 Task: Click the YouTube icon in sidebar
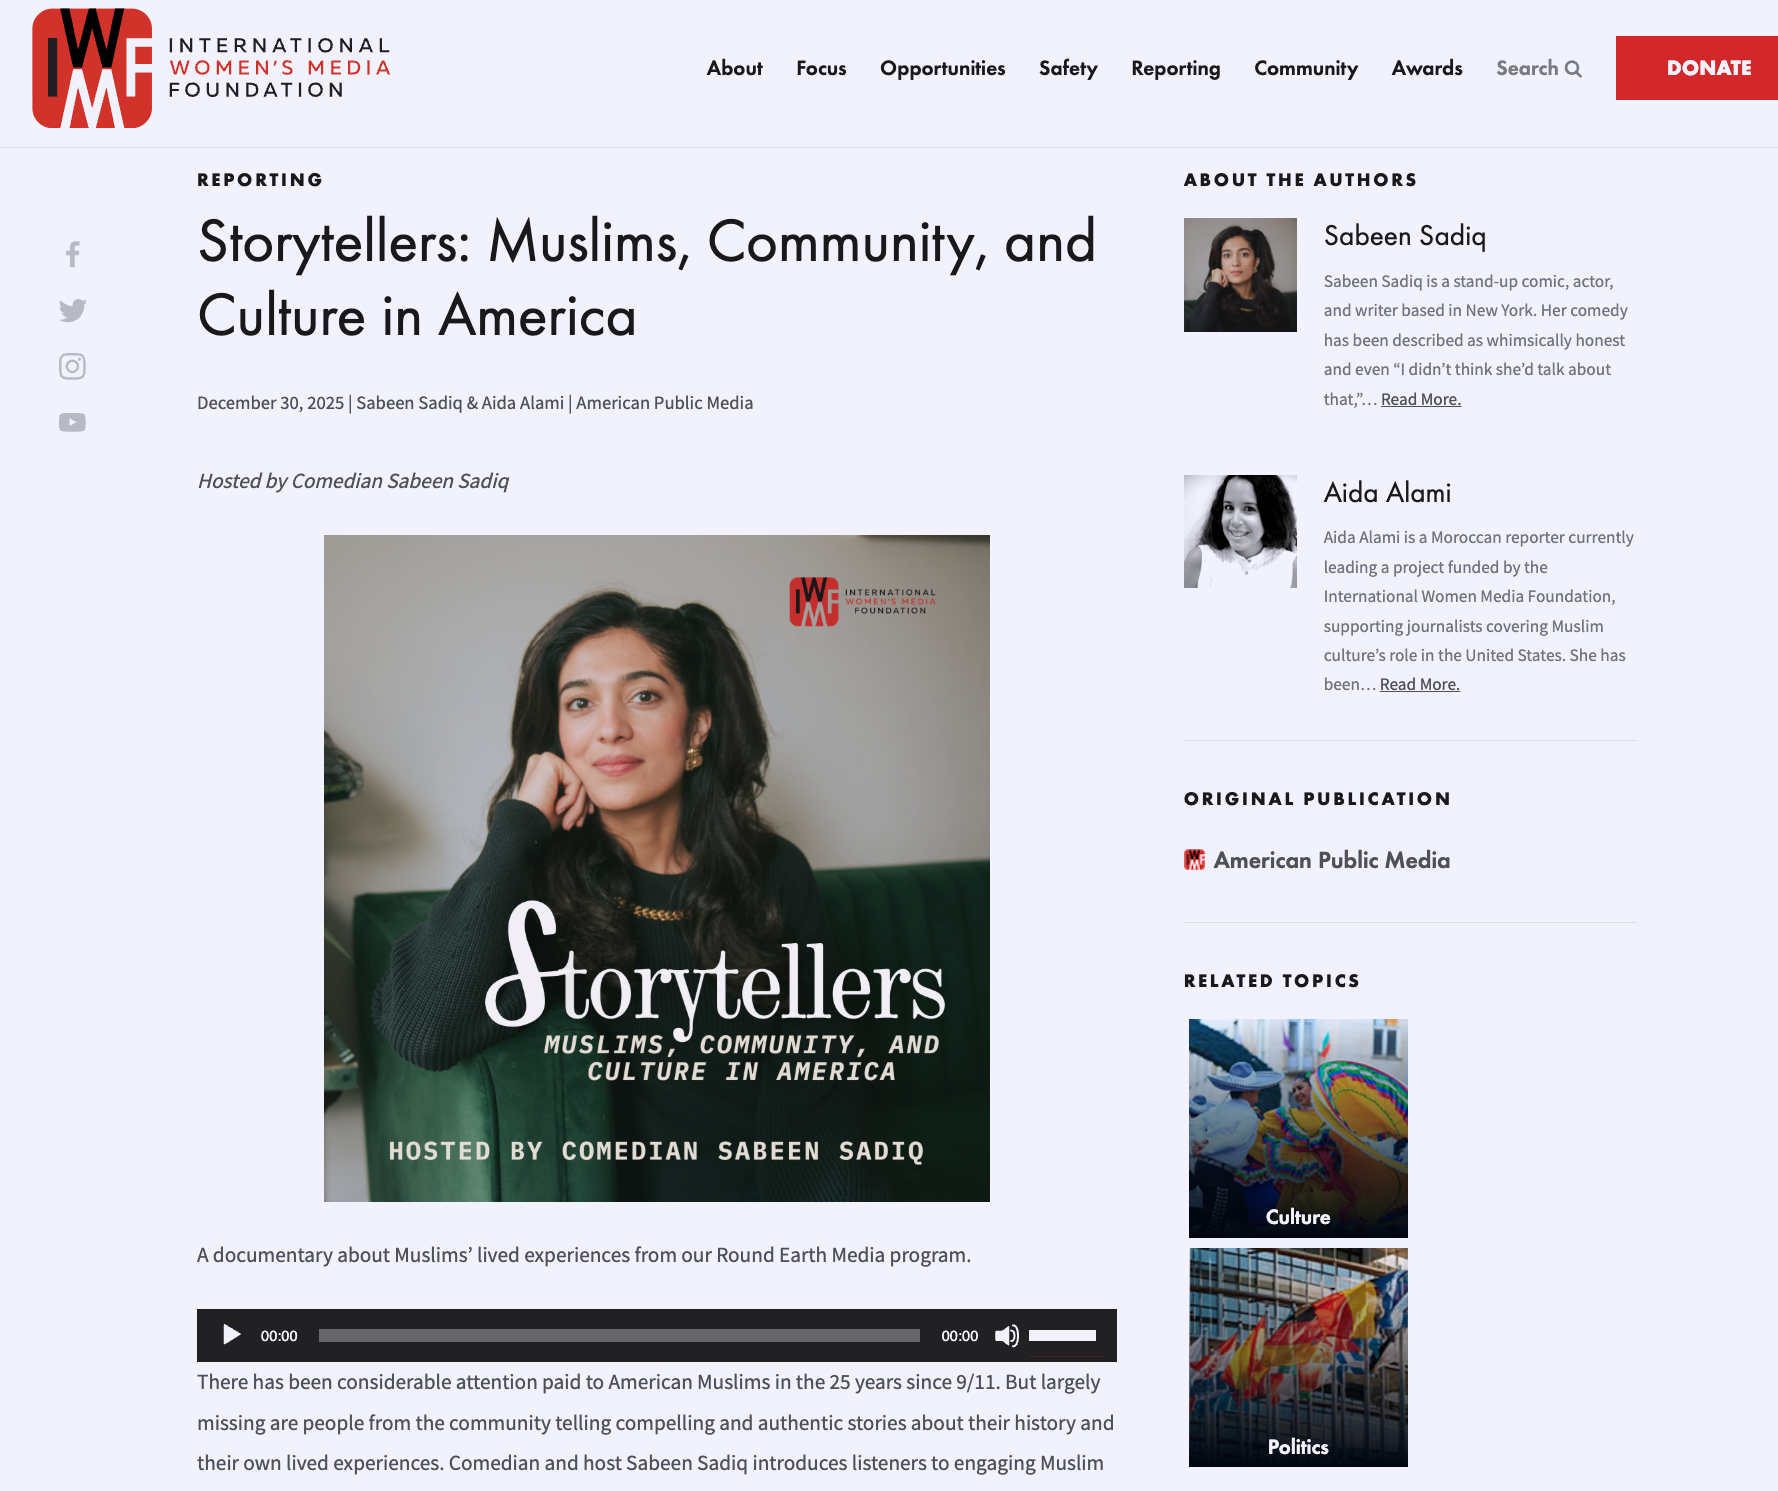coord(72,422)
